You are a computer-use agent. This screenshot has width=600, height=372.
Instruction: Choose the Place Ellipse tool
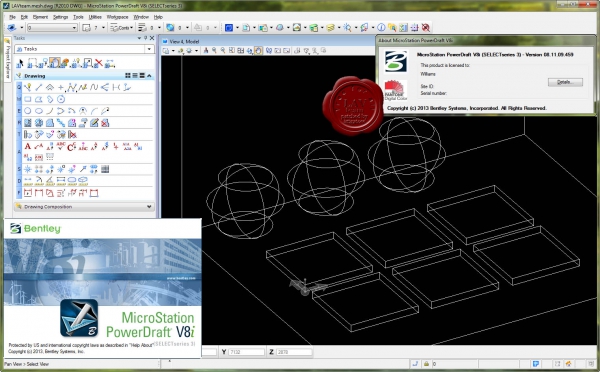(39, 111)
